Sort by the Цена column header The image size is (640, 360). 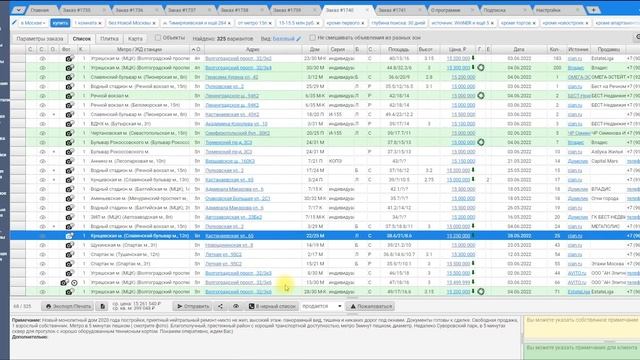(x=458, y=49)
